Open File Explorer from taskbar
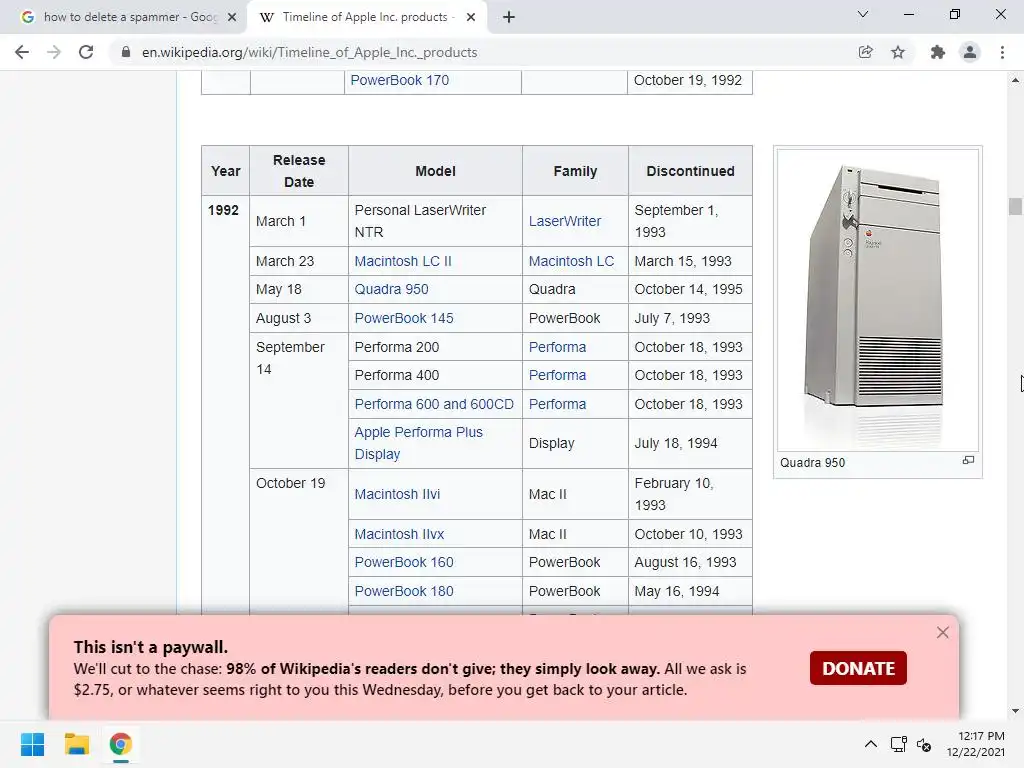 (x=76, y=744)
